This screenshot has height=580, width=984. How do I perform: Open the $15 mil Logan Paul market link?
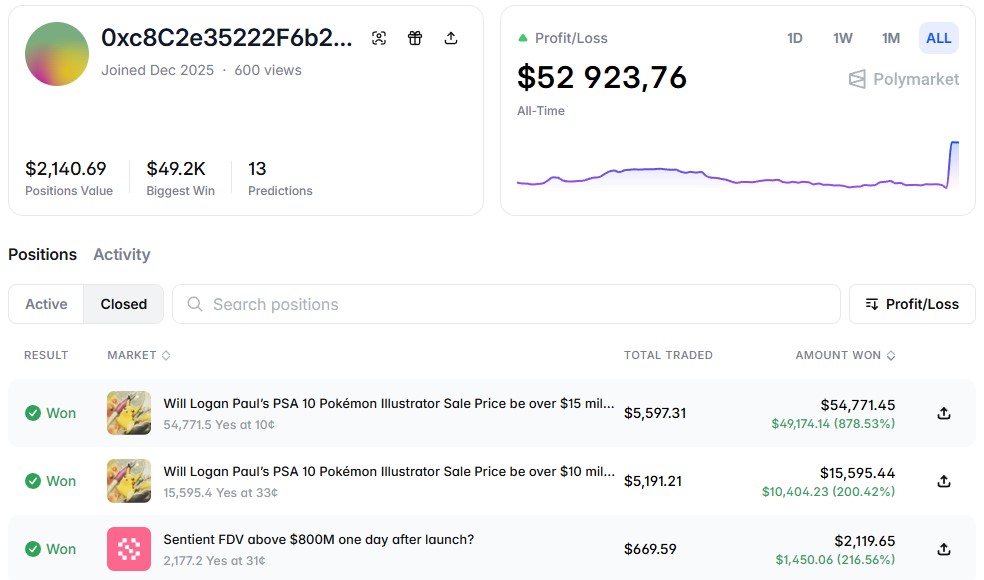tap(388, 404)
